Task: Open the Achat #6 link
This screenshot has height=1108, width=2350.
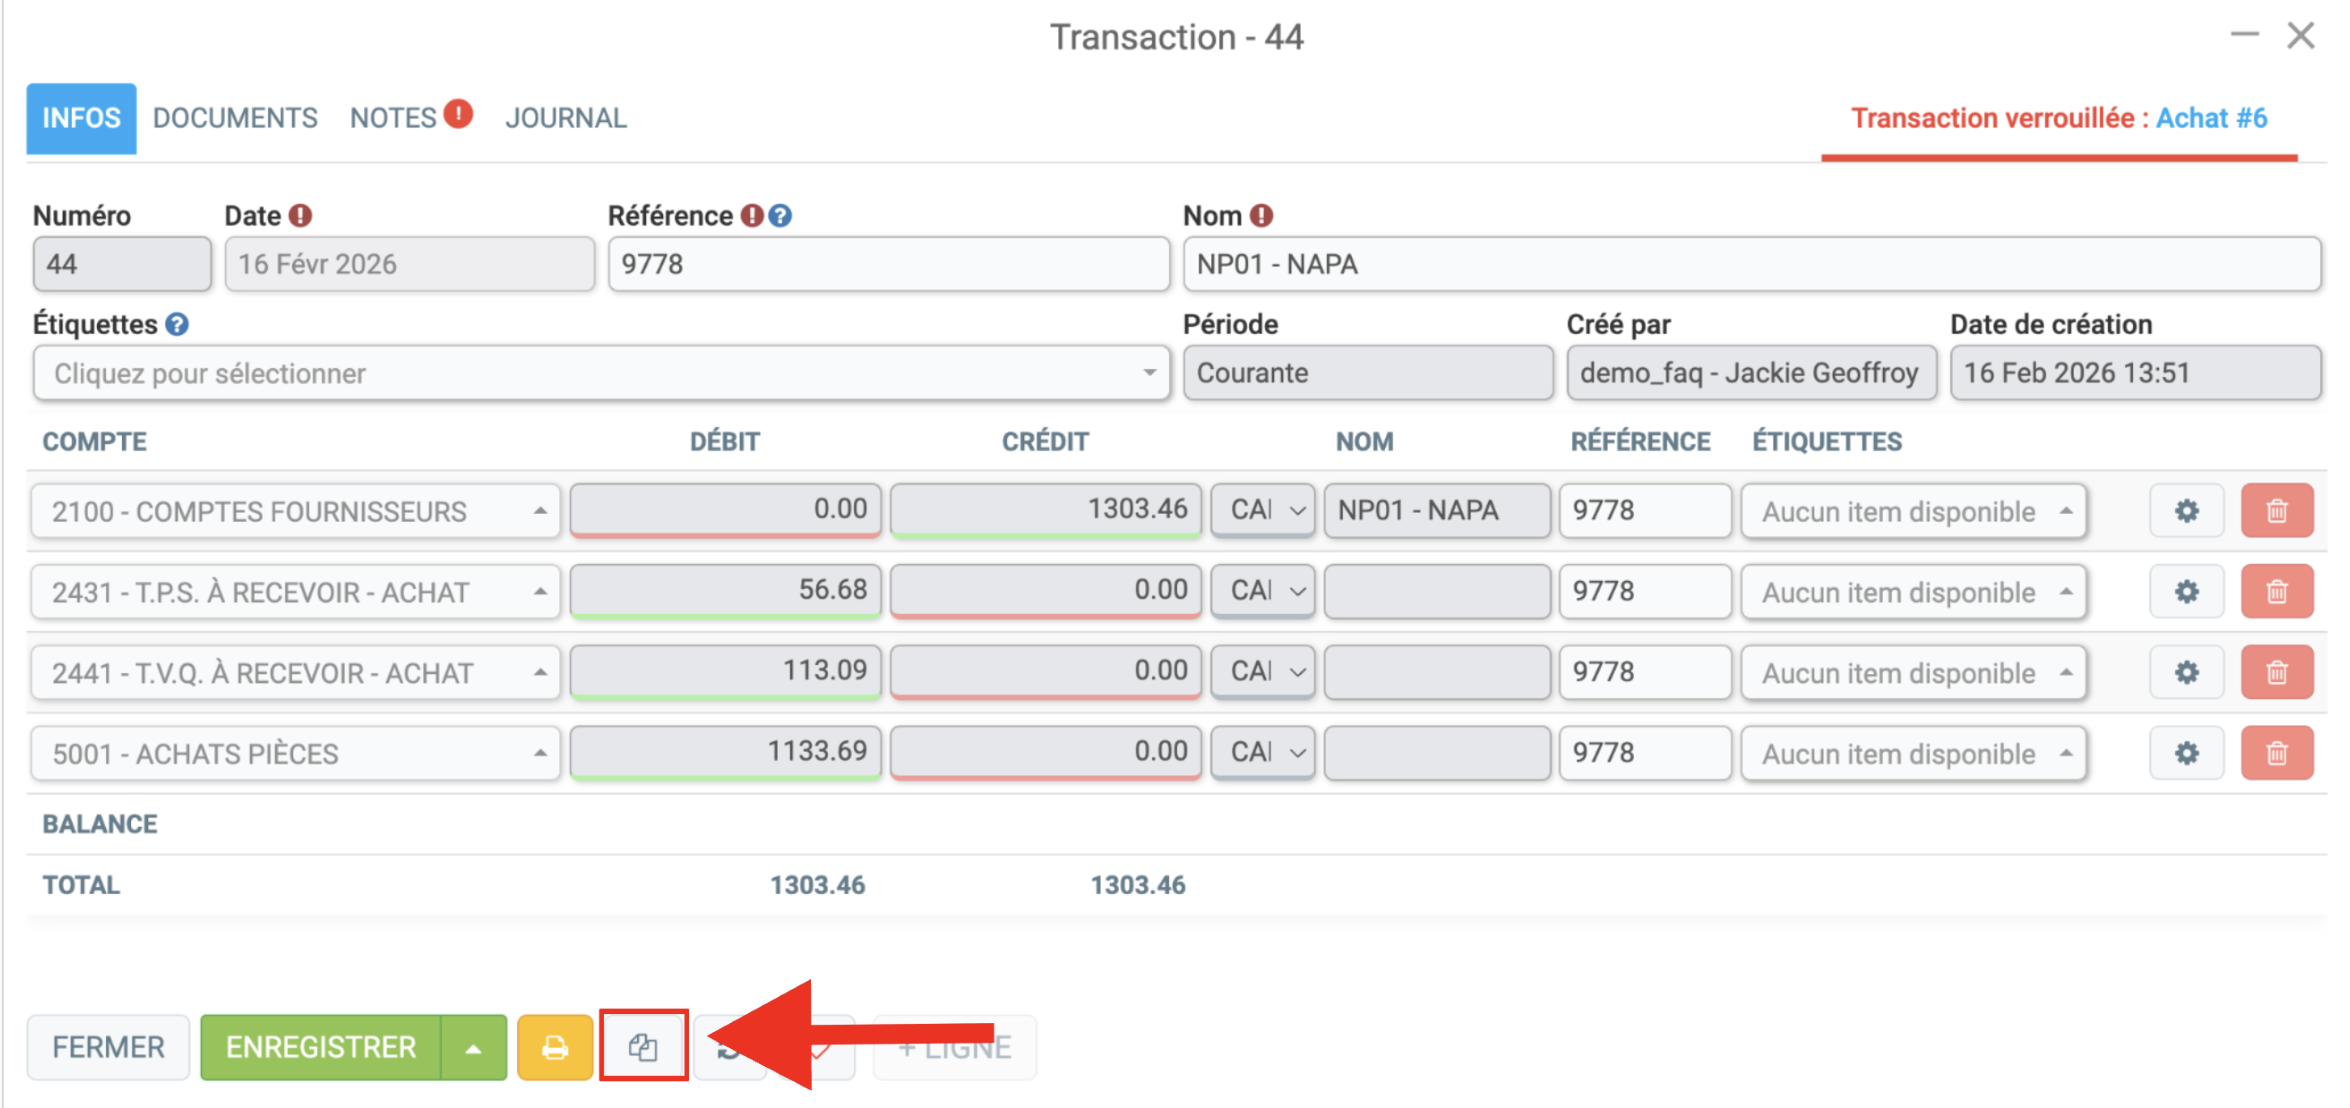Action: (2211, 118)
